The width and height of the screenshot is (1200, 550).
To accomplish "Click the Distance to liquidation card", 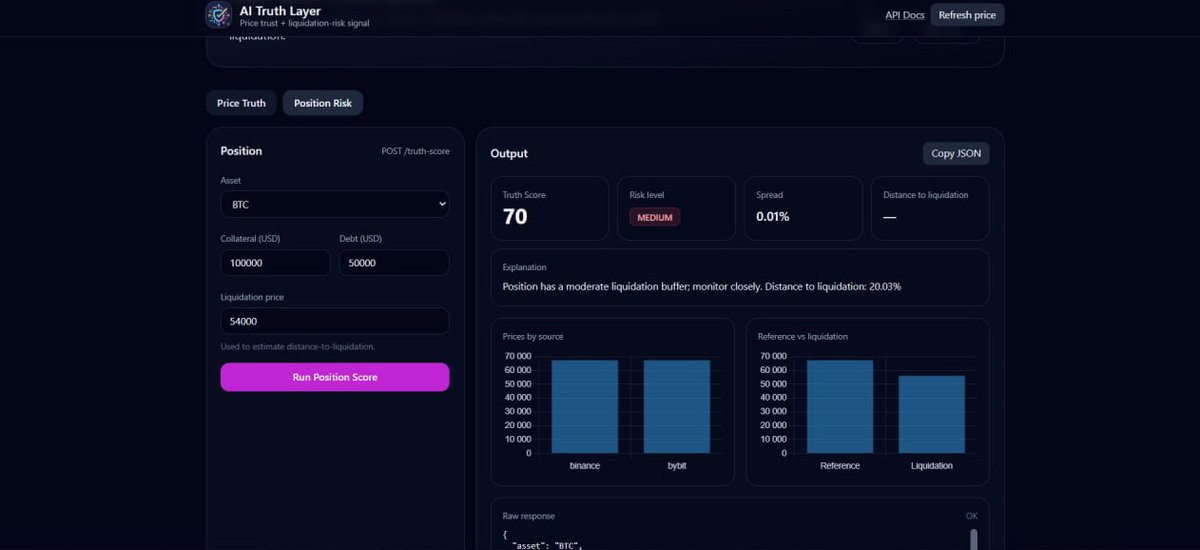I will [x=930, y=208].
